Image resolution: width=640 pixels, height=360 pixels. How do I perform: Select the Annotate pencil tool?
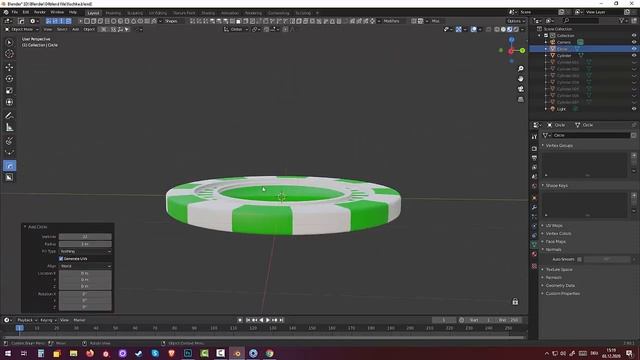coord(9,116)
